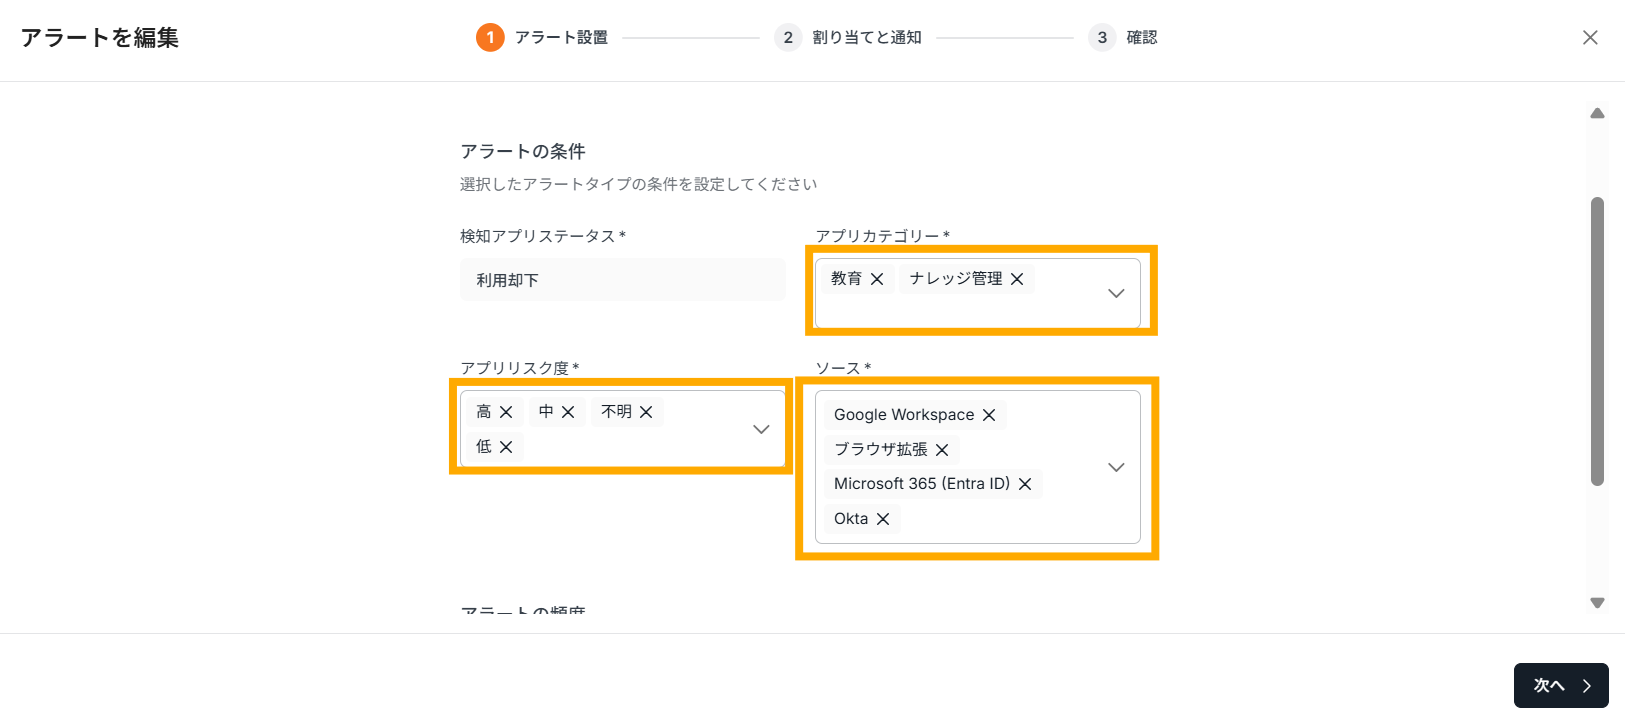Remove the Okta source tag
1625x719 pixels.
(x=883, y=519)
